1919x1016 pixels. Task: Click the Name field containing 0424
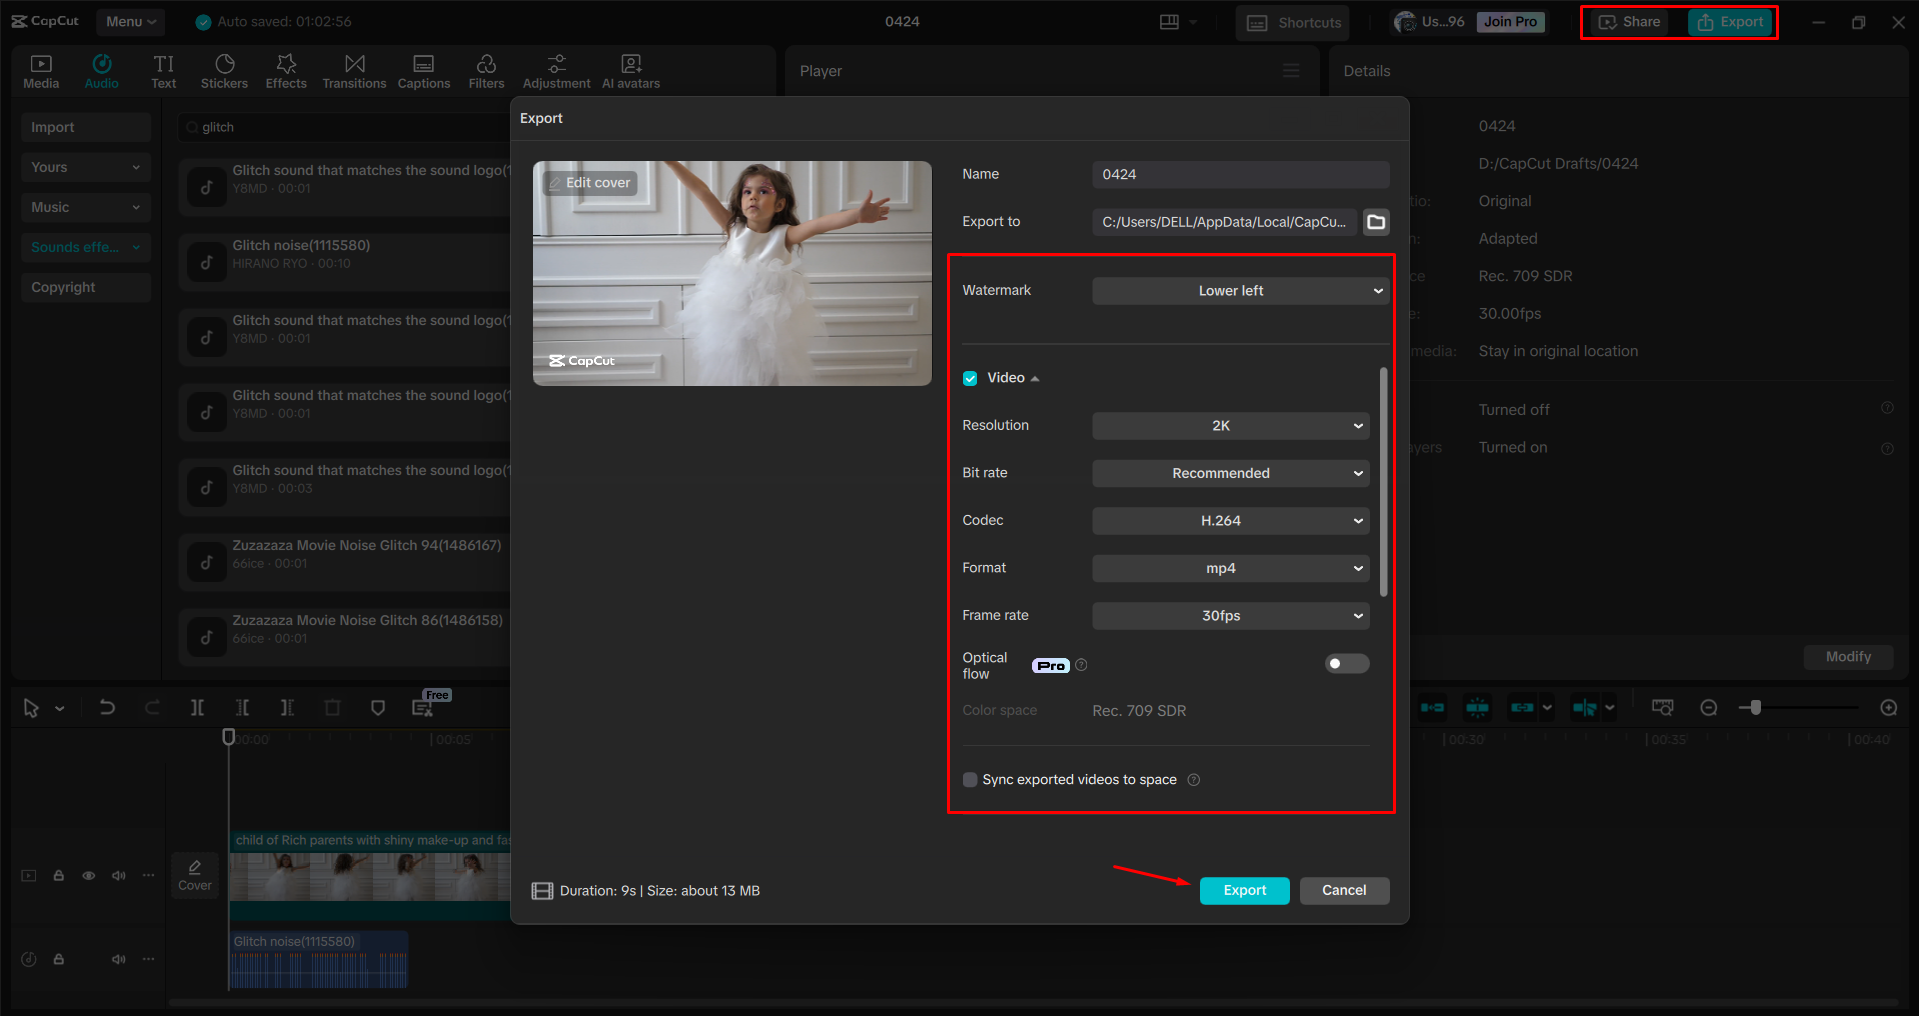click(x=1240, y=174)
